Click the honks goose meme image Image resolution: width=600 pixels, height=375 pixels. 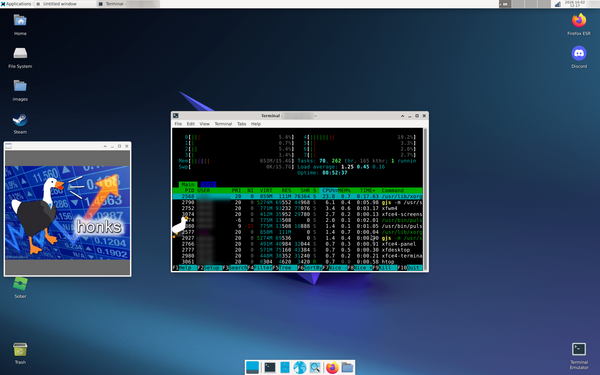coord(67,213)
